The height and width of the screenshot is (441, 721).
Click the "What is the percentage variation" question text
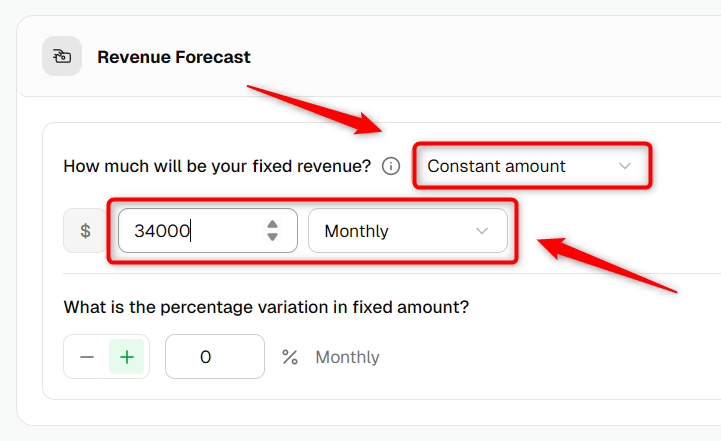pyautogui.click(x=266, y=307)
